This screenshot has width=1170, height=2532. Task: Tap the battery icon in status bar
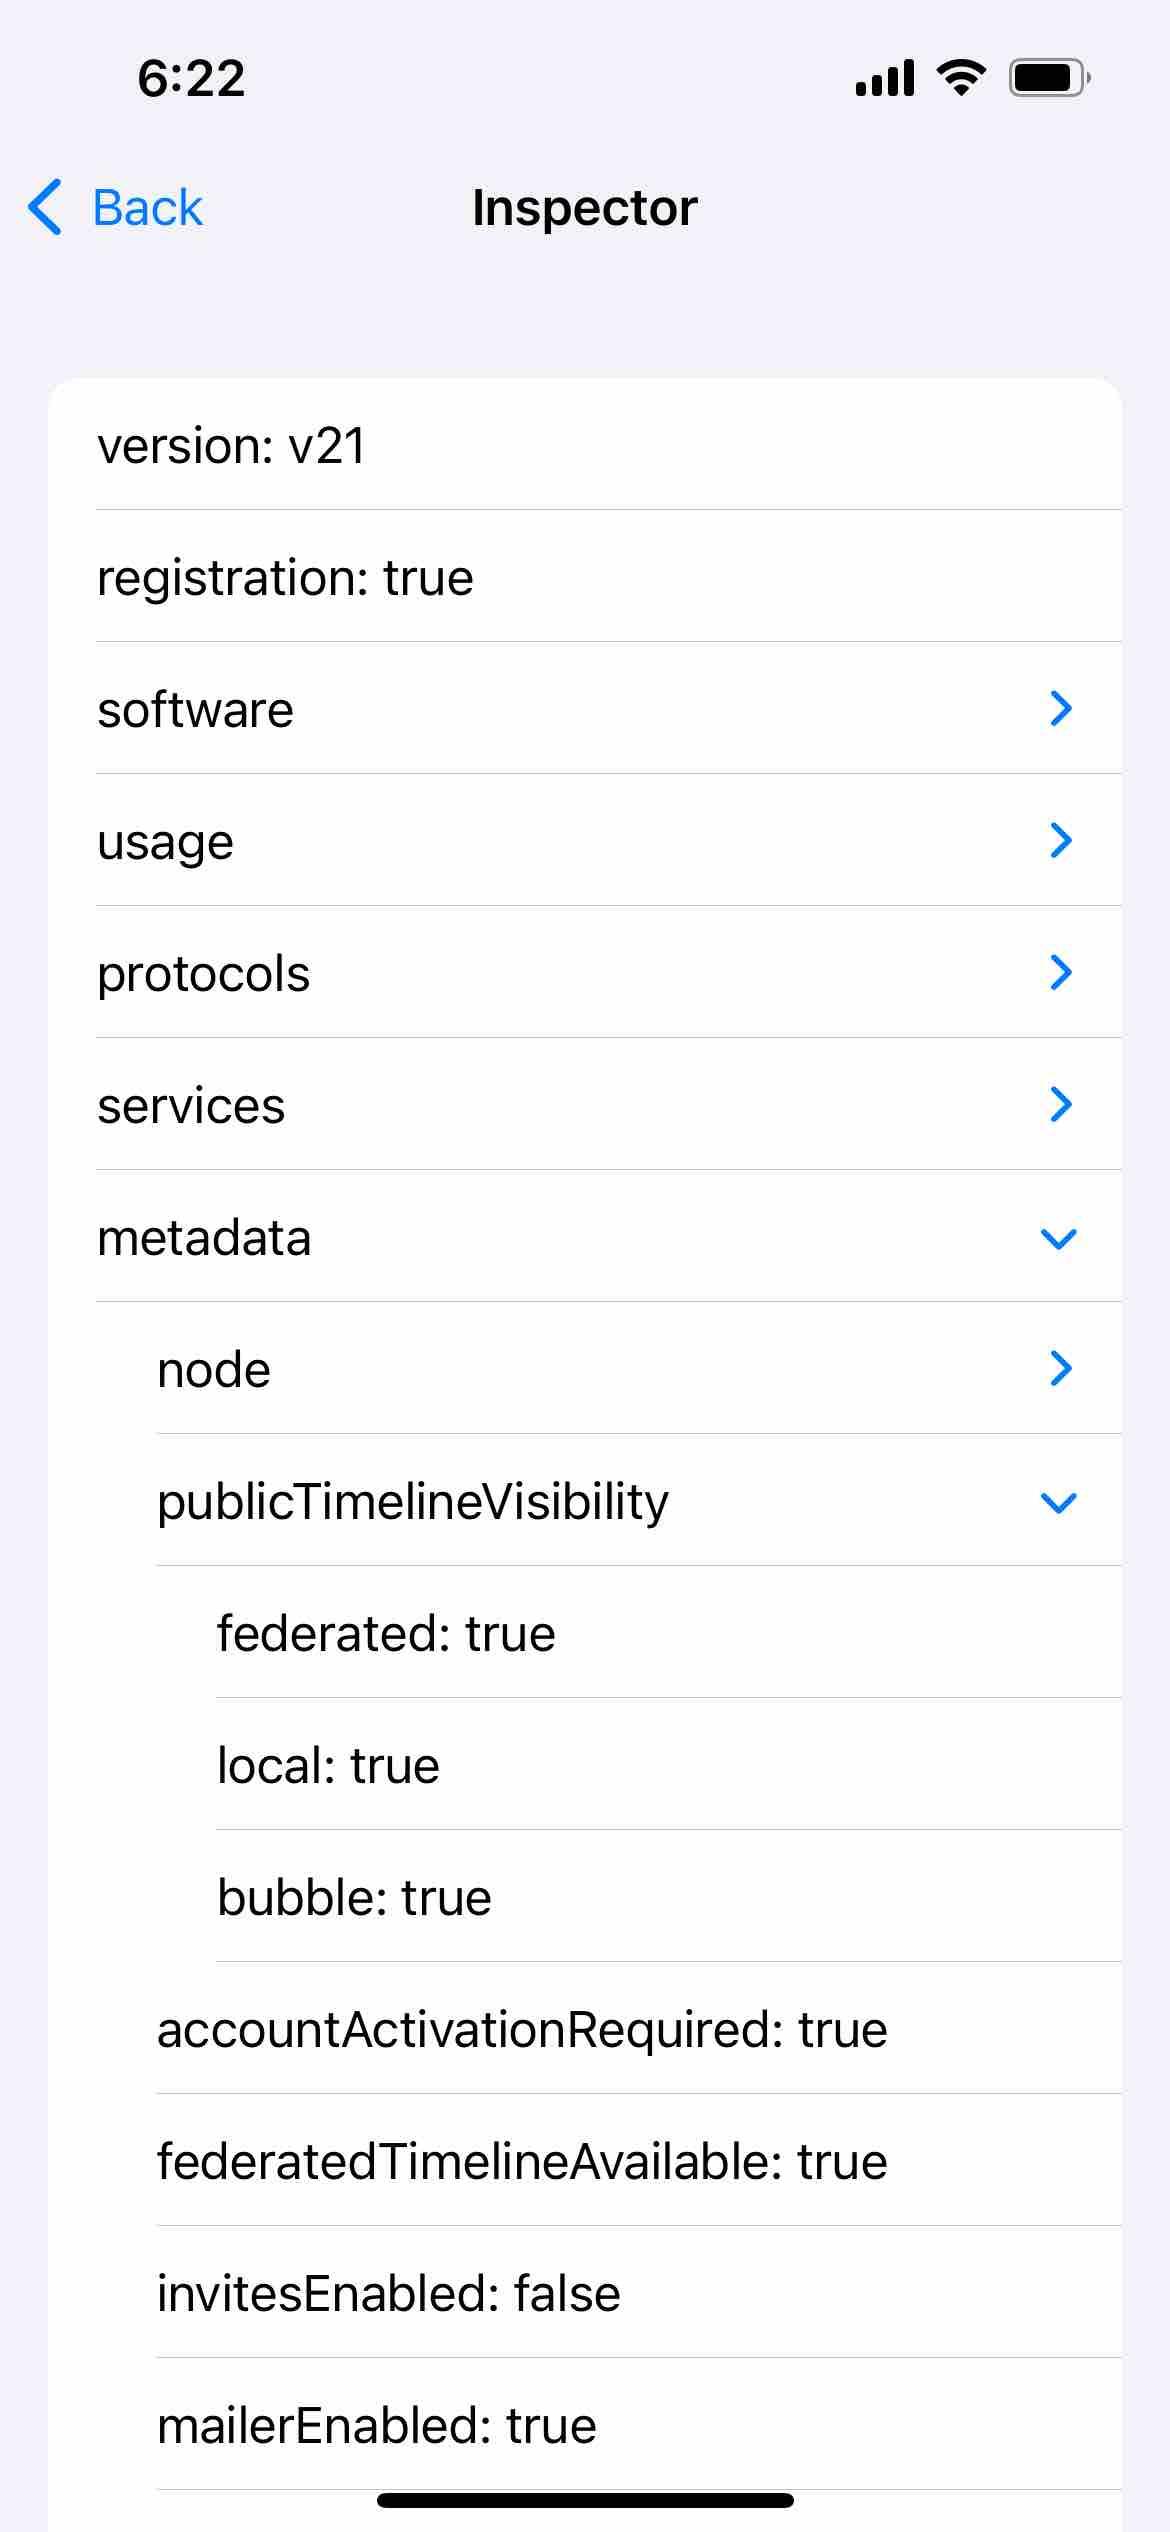point(1048,78)
